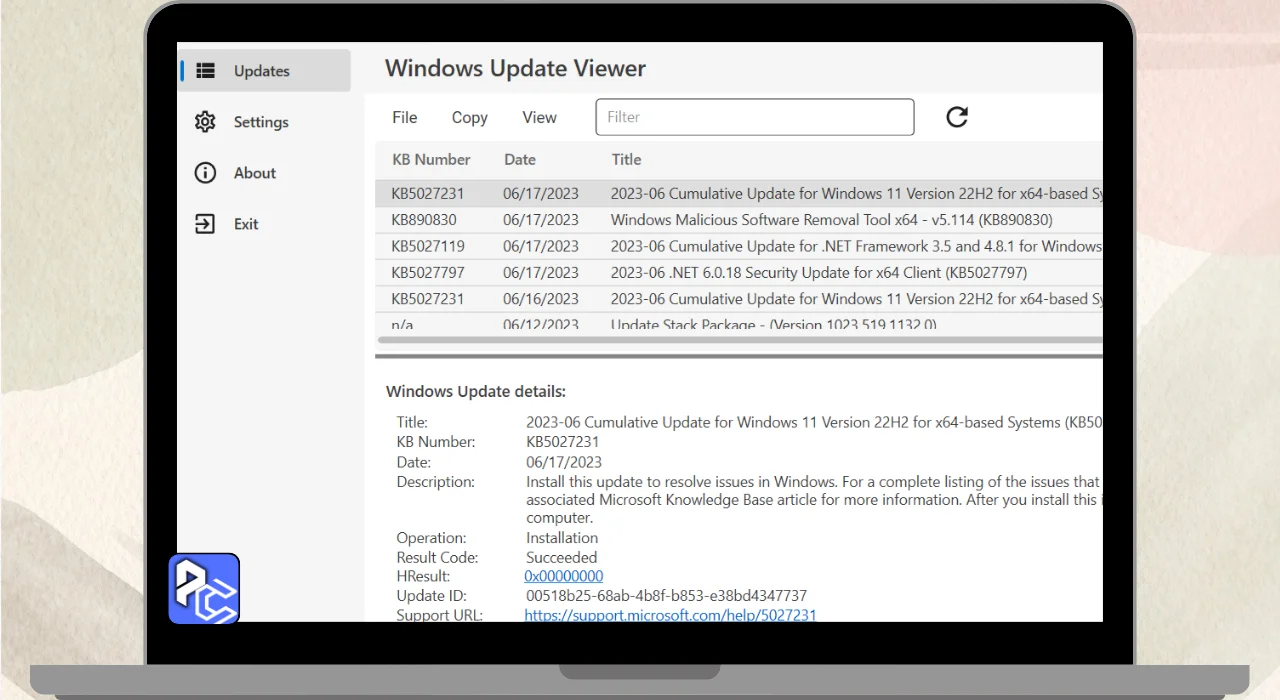Click the Installation operation value
Screen dimensions: 1280x700
point(562,537)
